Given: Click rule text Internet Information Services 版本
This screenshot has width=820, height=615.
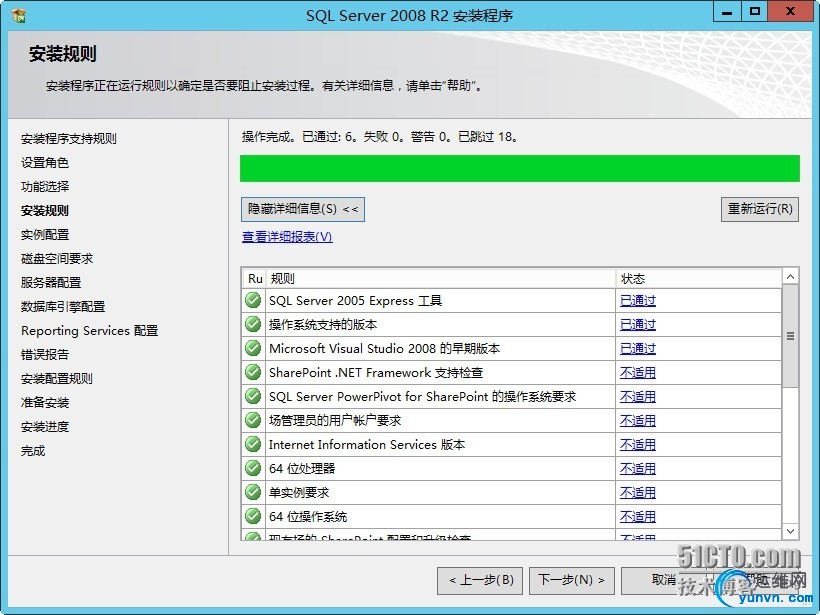Looking at the screenshot, I should (367, 445).
